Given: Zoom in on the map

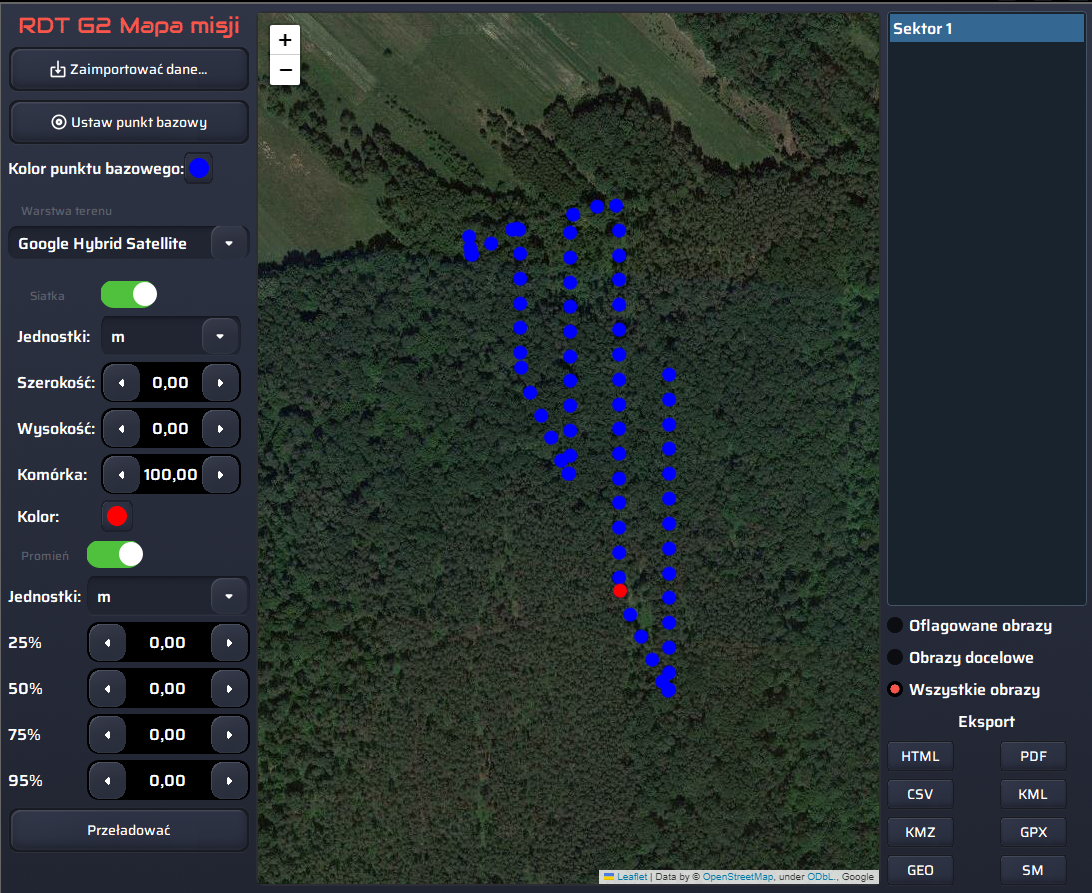Looking at the screenshot, I should [x=285, y=40].
